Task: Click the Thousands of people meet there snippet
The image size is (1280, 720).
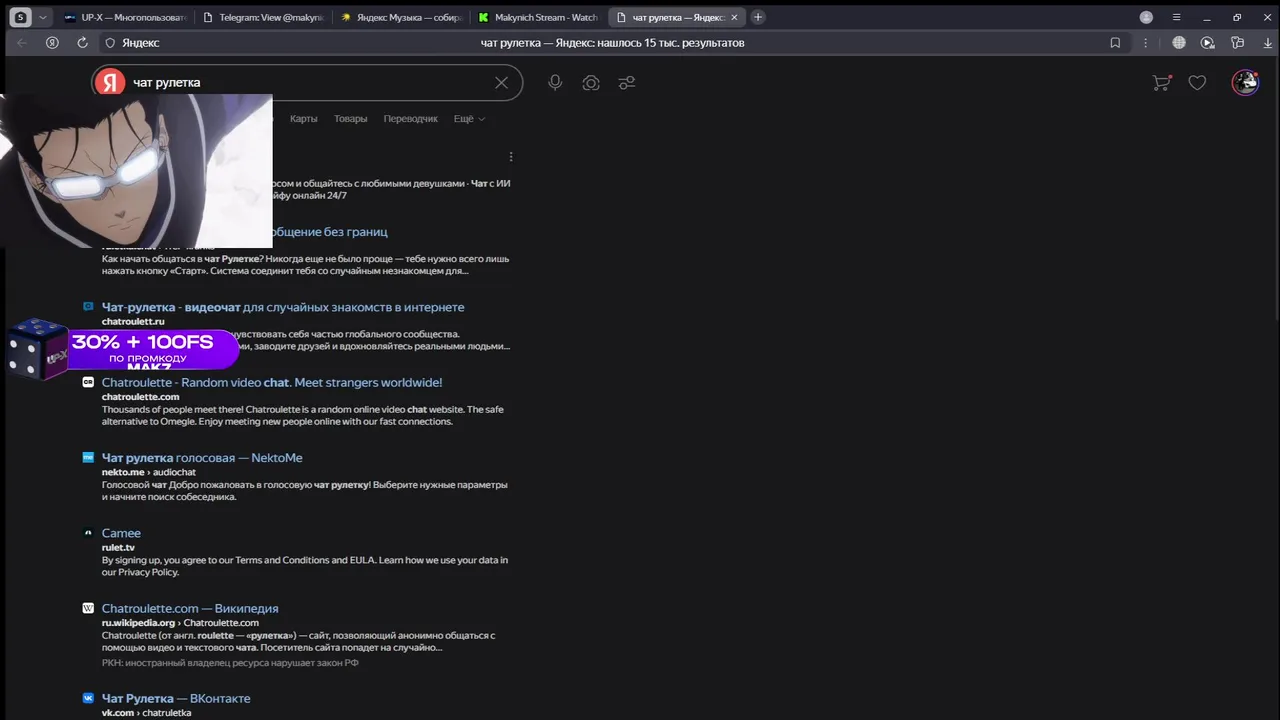Action: pos(303,415)
